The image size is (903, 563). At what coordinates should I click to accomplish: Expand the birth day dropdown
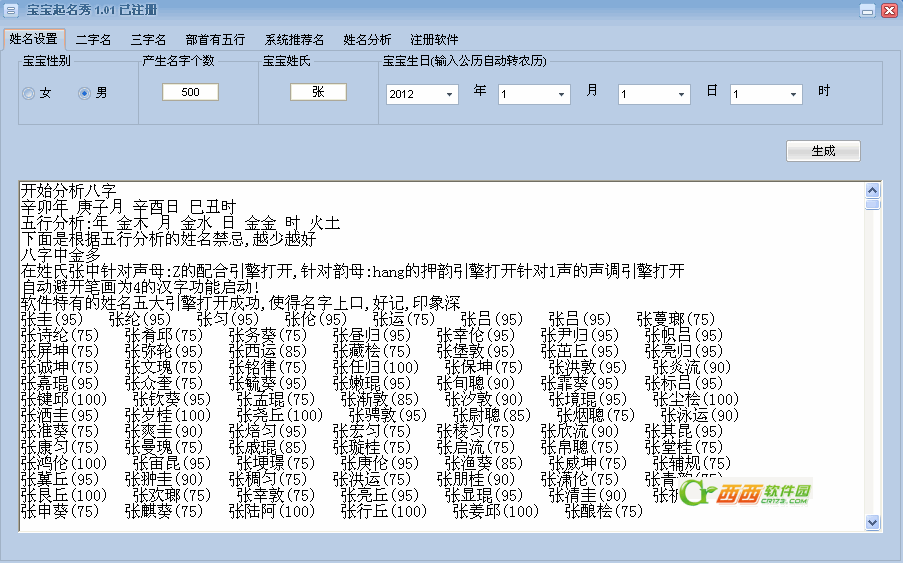681,95
